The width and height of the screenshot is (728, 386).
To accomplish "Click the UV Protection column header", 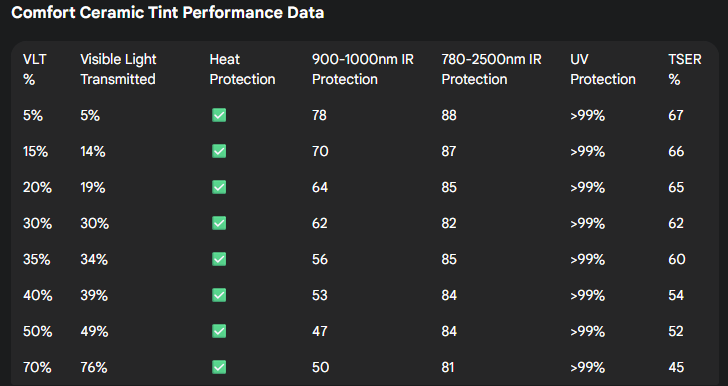I will click(603, 69).
